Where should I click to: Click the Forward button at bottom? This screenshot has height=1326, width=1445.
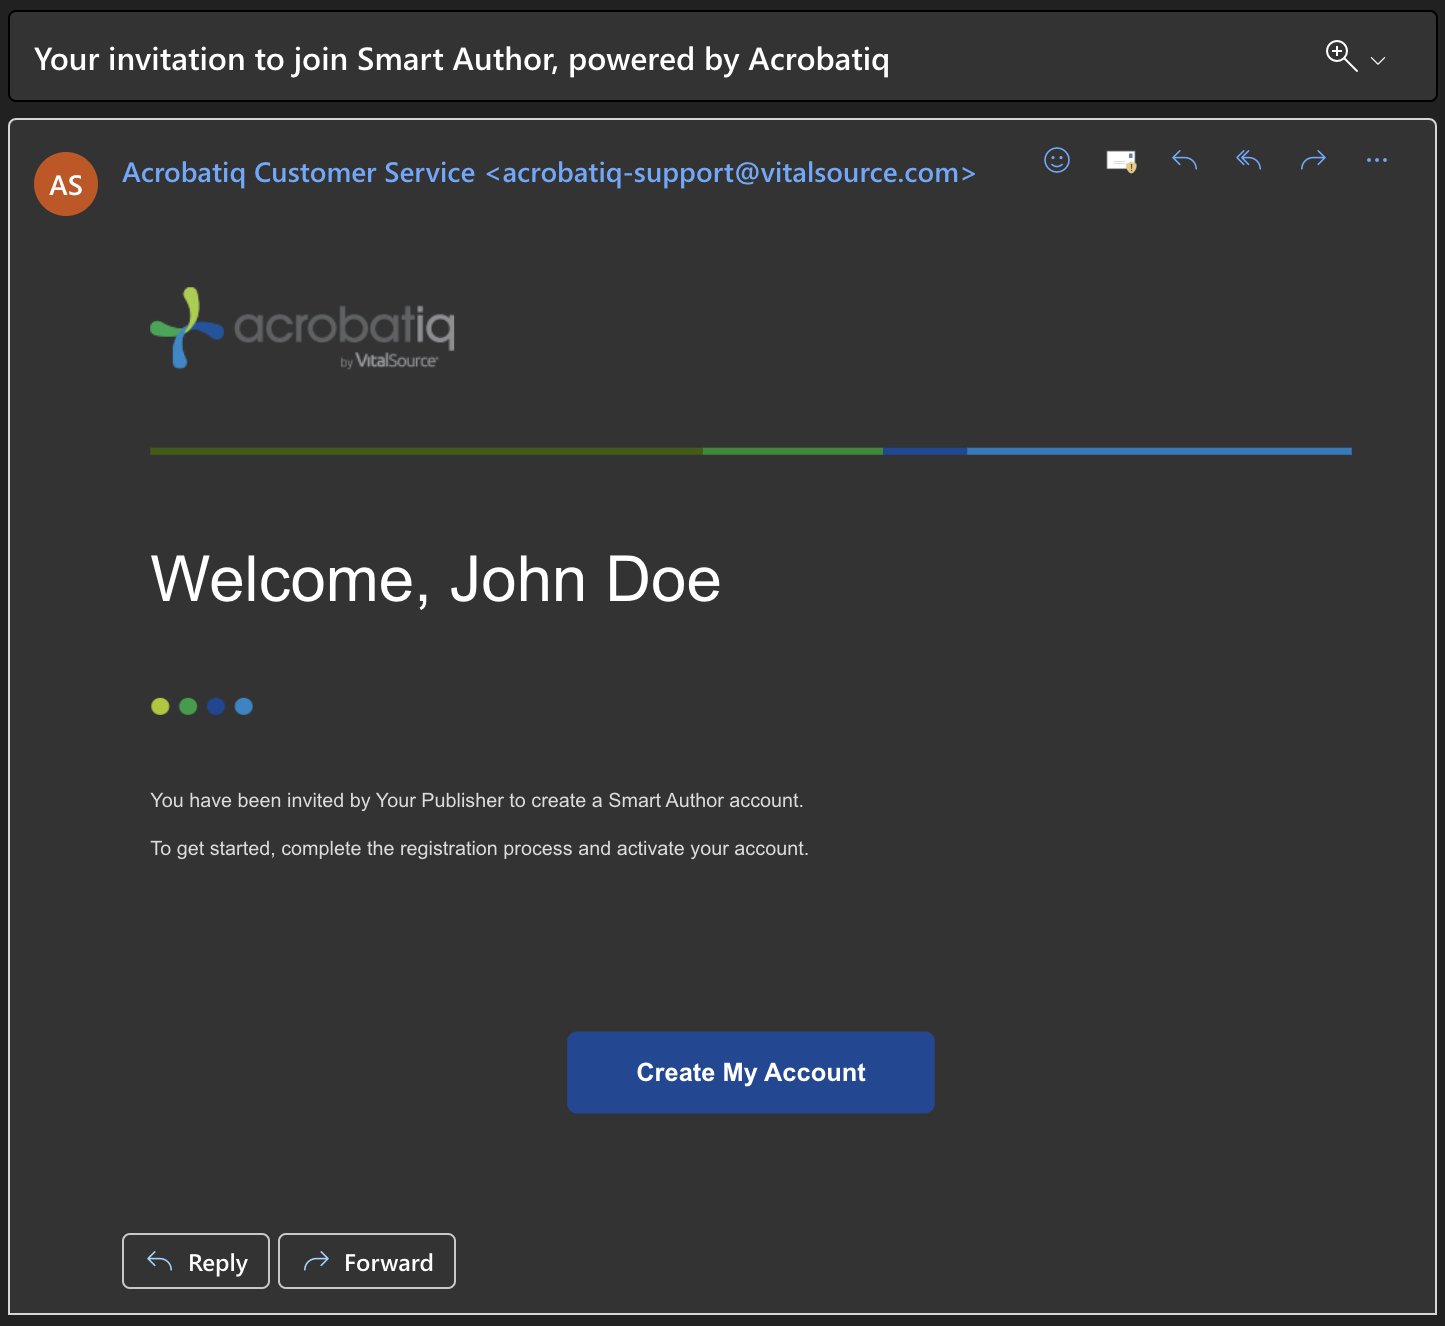(x=367, y=1261)
